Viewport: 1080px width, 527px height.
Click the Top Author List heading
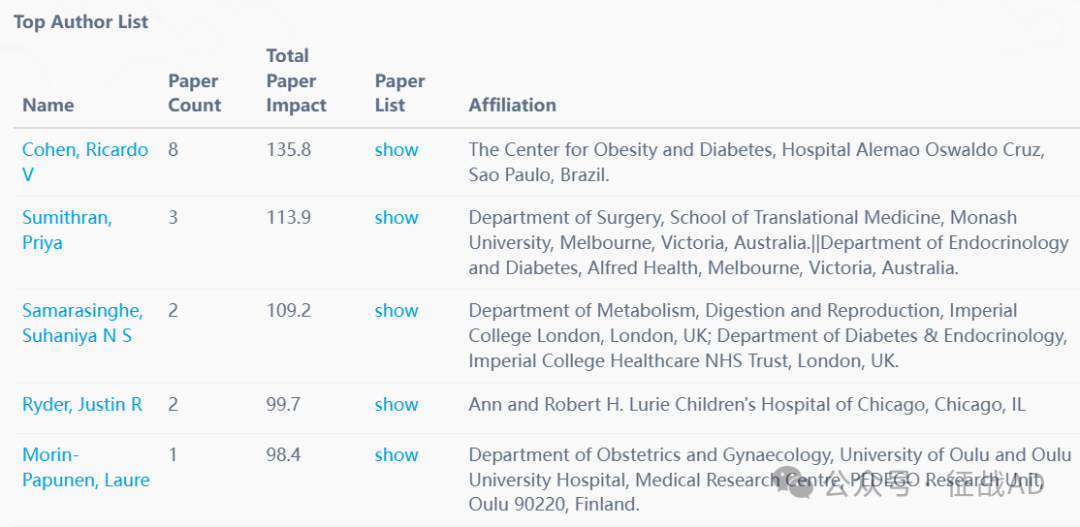[81, 22]
